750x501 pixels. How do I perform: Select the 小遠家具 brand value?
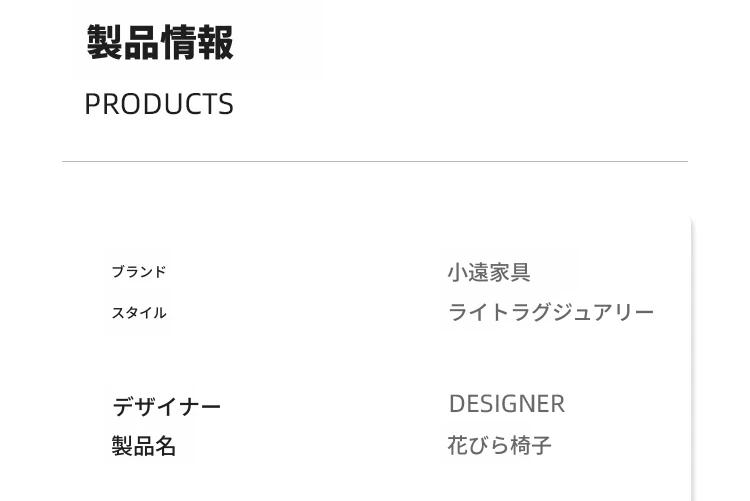point(489,272)
